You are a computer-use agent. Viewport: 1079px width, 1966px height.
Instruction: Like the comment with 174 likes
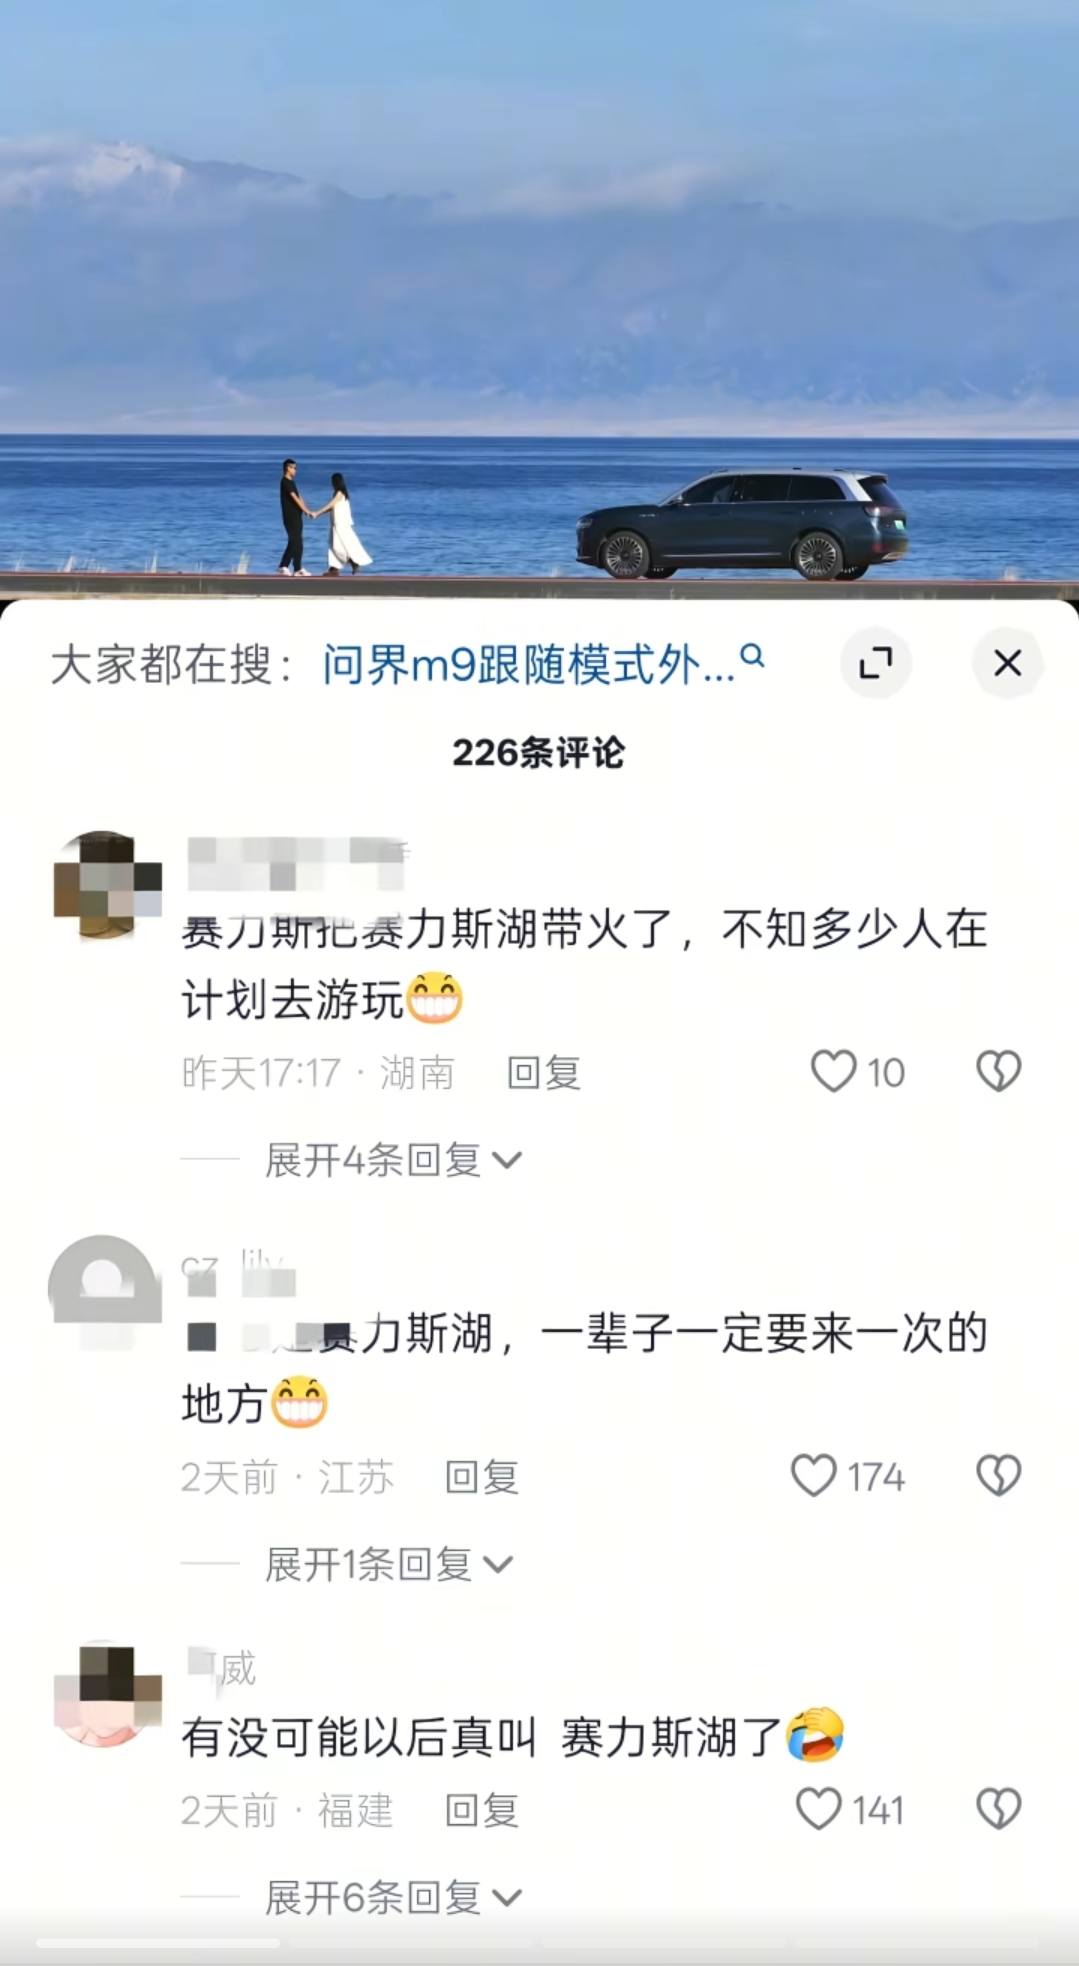813,1476
